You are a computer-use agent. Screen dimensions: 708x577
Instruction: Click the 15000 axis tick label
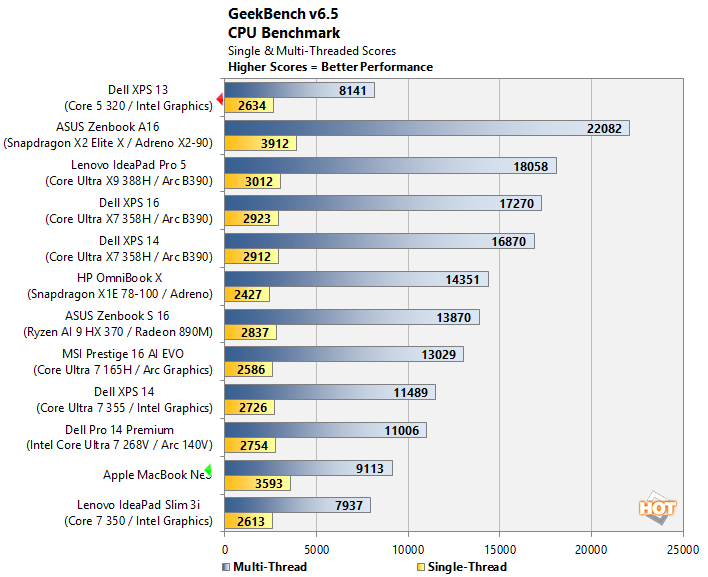(500, 550)
